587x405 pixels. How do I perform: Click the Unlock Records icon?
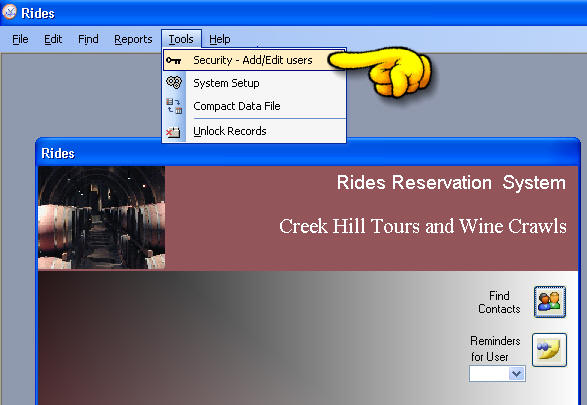pos(173,132)
